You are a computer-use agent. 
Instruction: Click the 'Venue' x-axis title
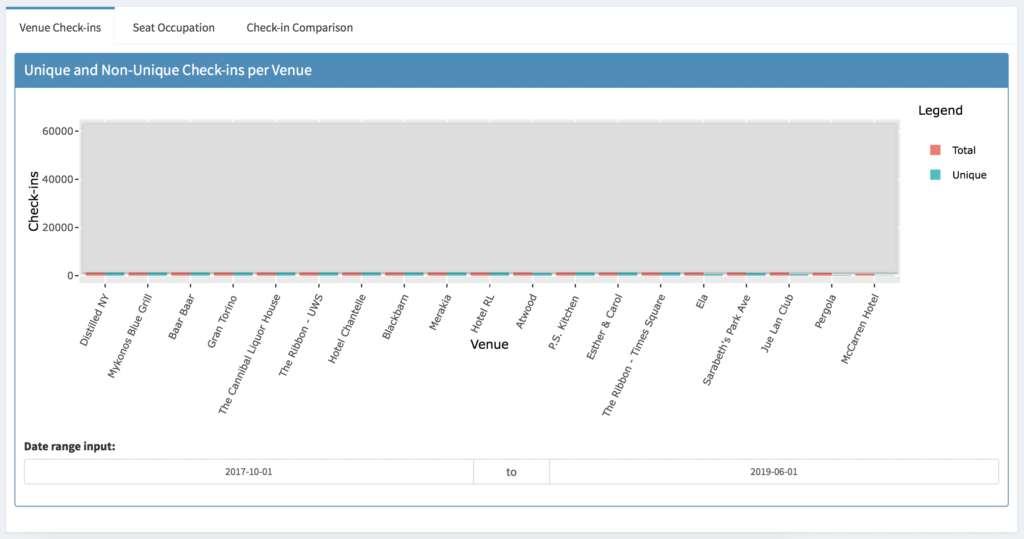(489, 345)
